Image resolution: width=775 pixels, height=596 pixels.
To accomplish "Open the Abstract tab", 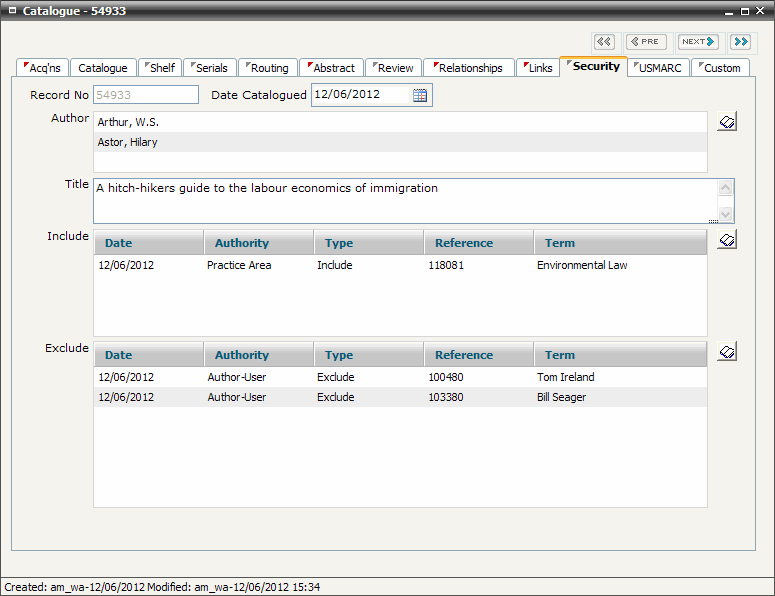I will [331, 68].
